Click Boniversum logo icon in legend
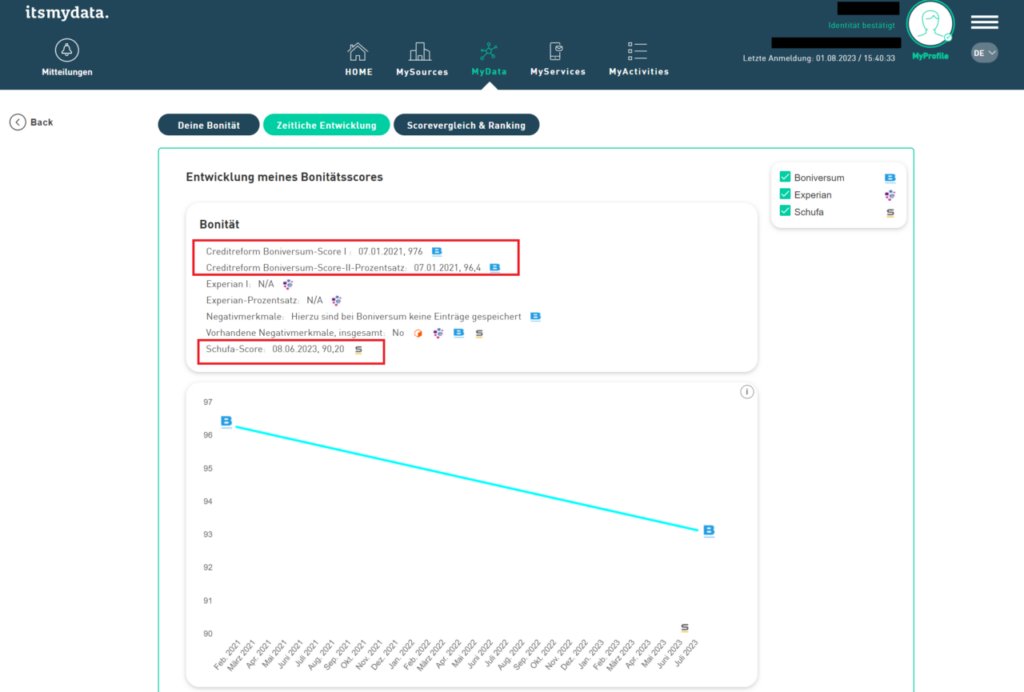The image size is (1024, 692). (x=889, y=178)
